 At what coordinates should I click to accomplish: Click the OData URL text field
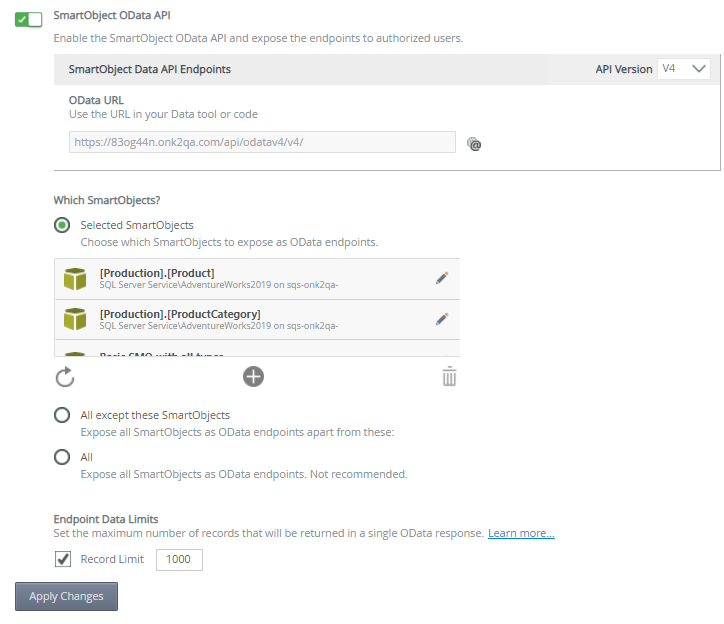coord(262,142)
